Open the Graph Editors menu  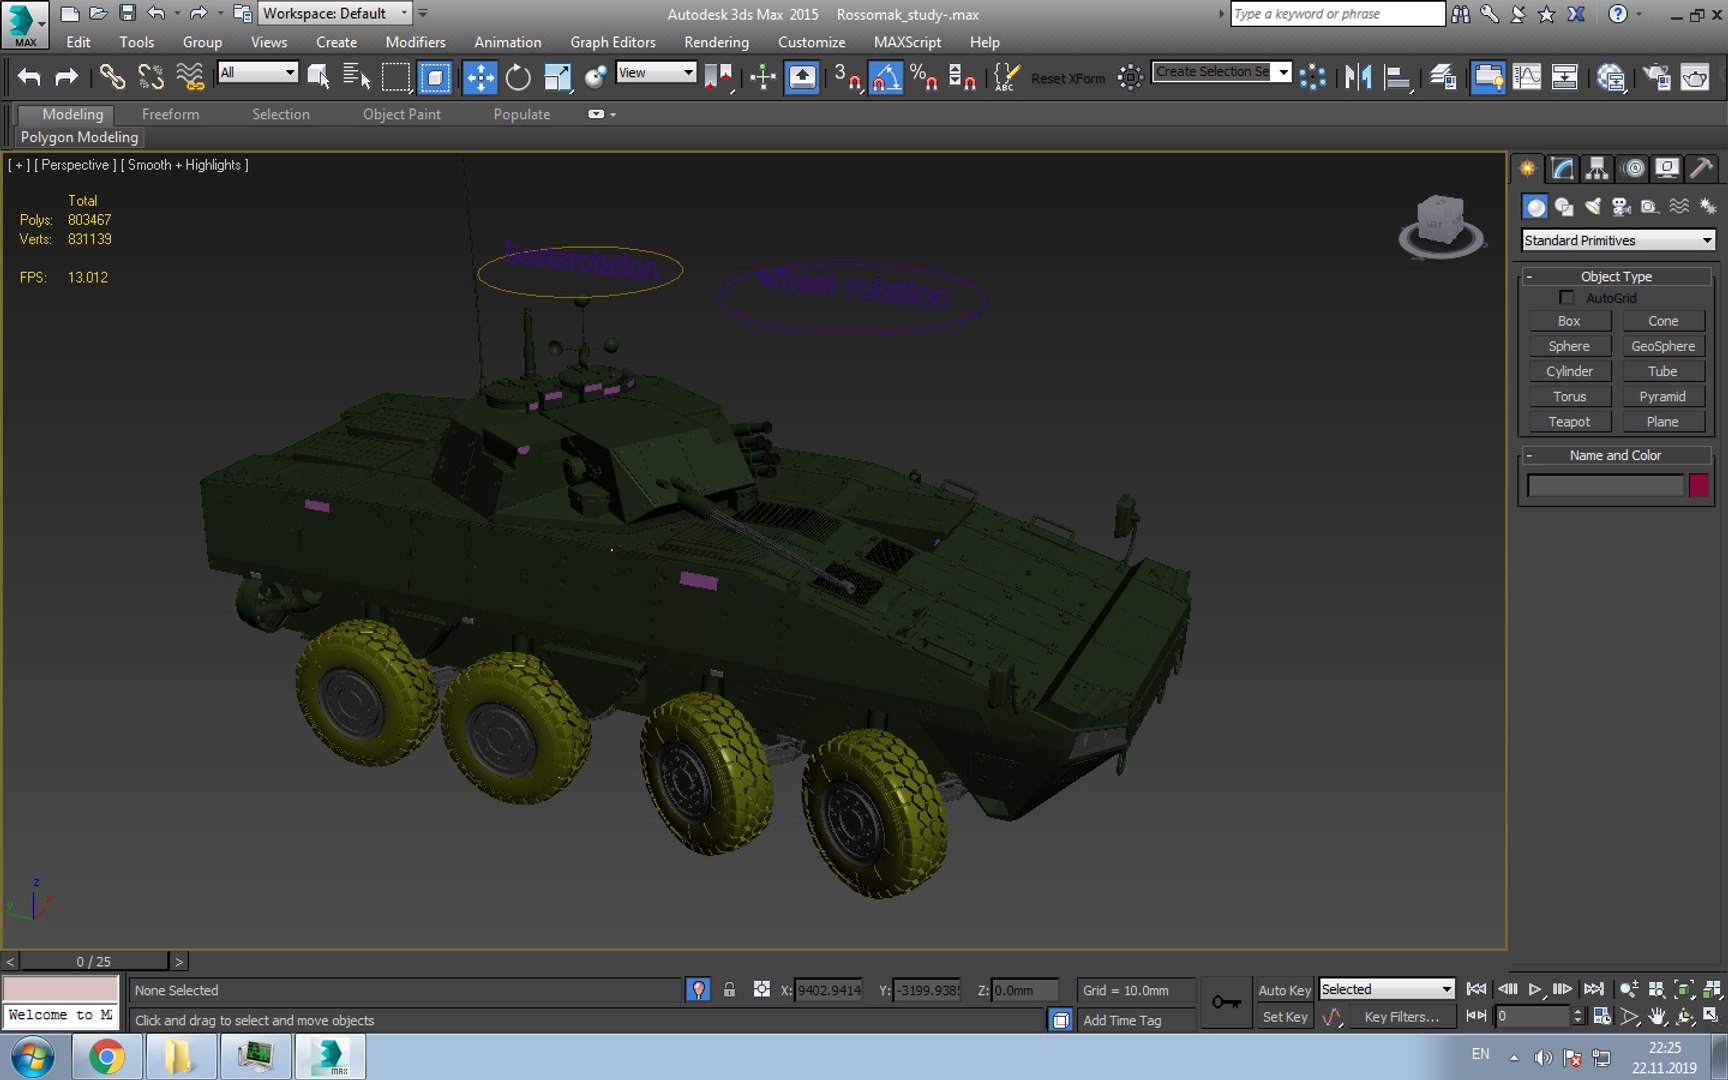pyautogui.click(x=613, y=42)
